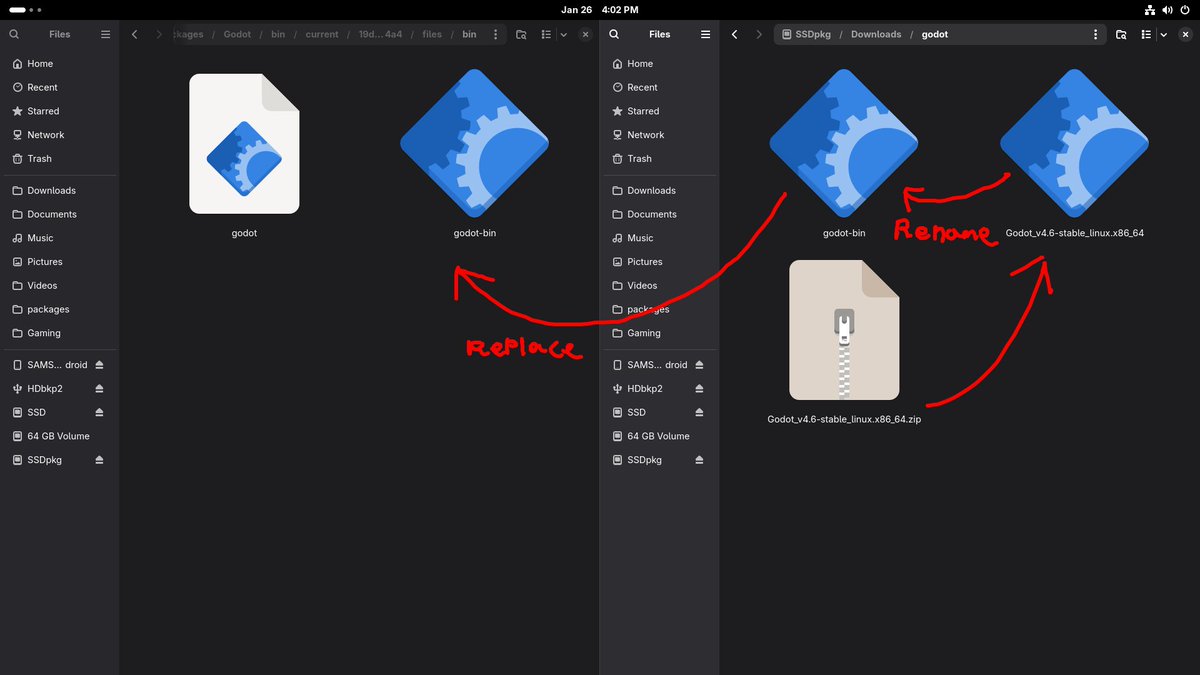The height and width of the screenshot is (675, 1200).
Task: Go back in the right Files window
Action: 735,34
